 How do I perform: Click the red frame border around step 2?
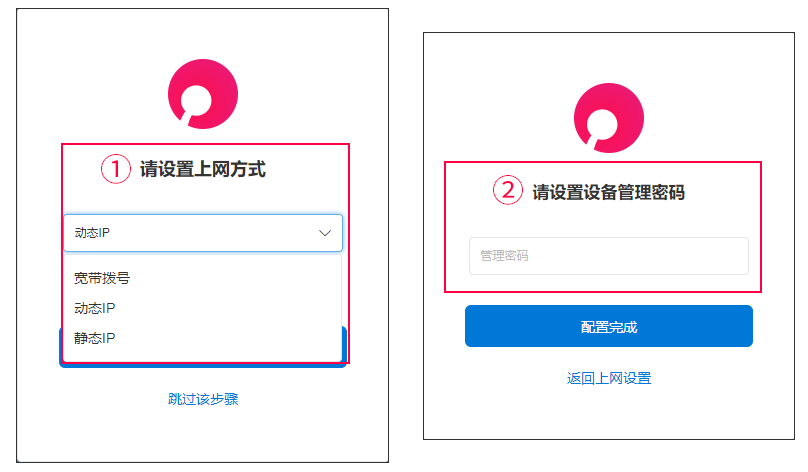tap(603, 162)
